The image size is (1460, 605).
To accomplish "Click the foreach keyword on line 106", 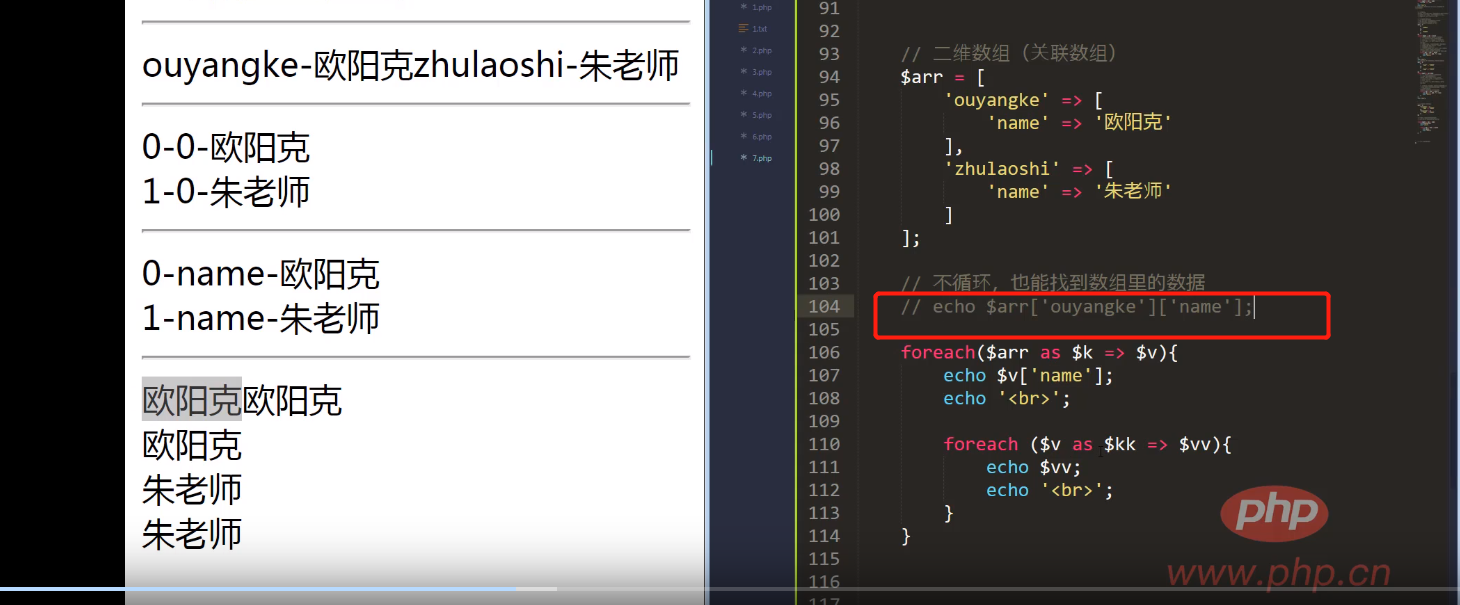I will click(x=937, y=351).
